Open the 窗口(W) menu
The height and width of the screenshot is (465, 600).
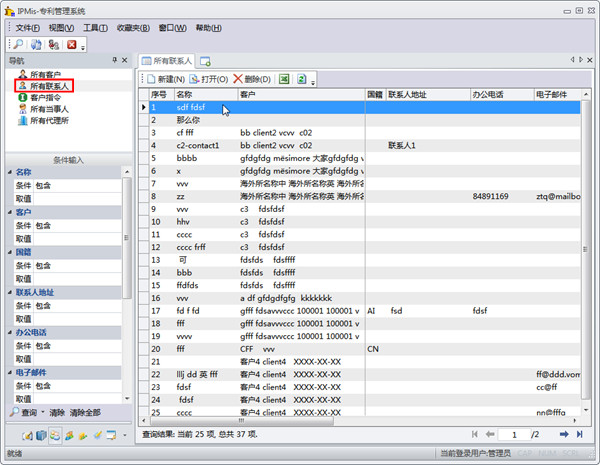(173, 28)
